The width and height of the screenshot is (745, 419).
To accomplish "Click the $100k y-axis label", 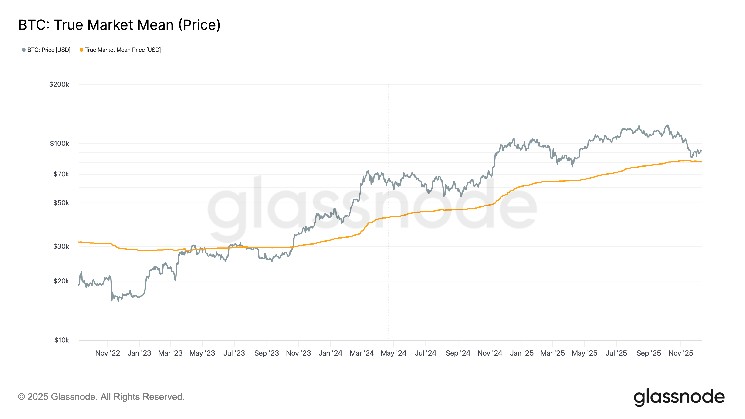I will (60, 144).
